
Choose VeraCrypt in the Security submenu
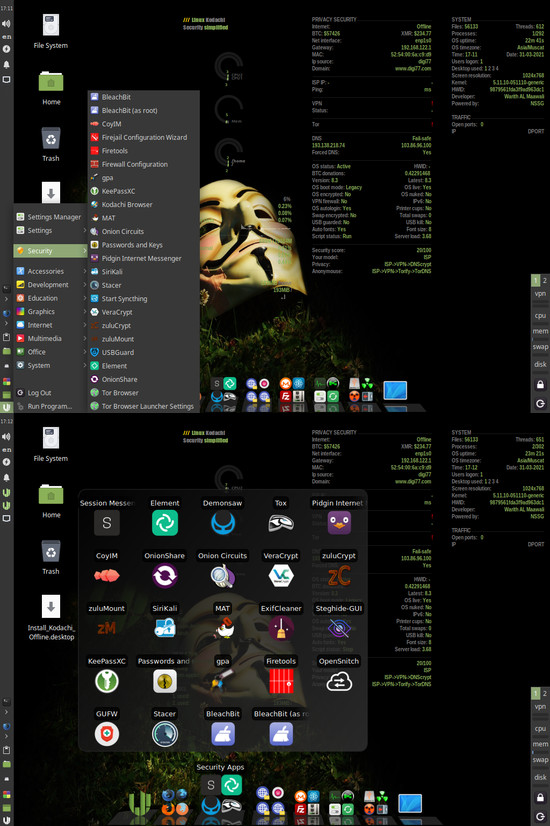(143, 312)
